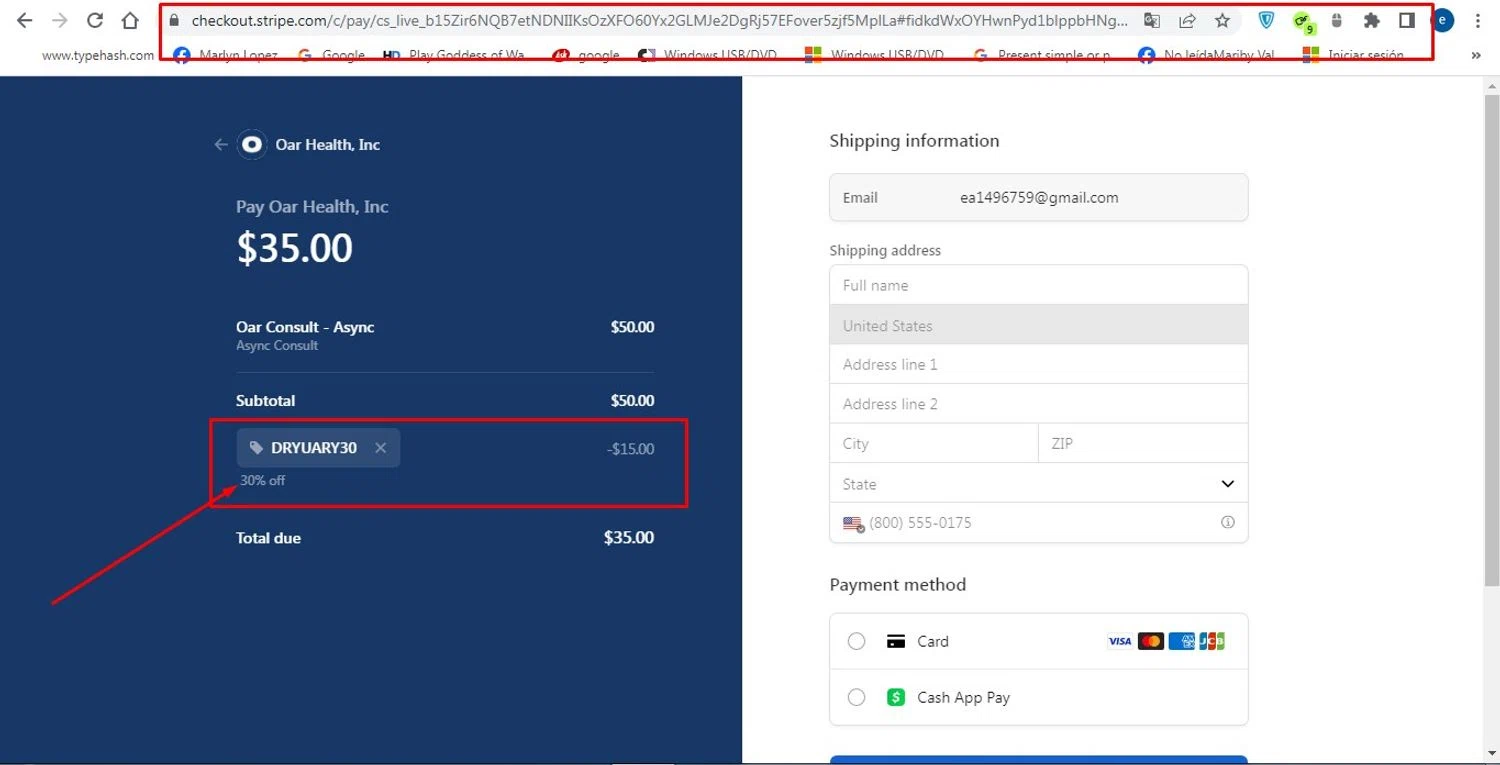Click the Total due $35.00 amount
This screenshot has height=765, width=1500.
pyautogui.click(x=629, y=538)
